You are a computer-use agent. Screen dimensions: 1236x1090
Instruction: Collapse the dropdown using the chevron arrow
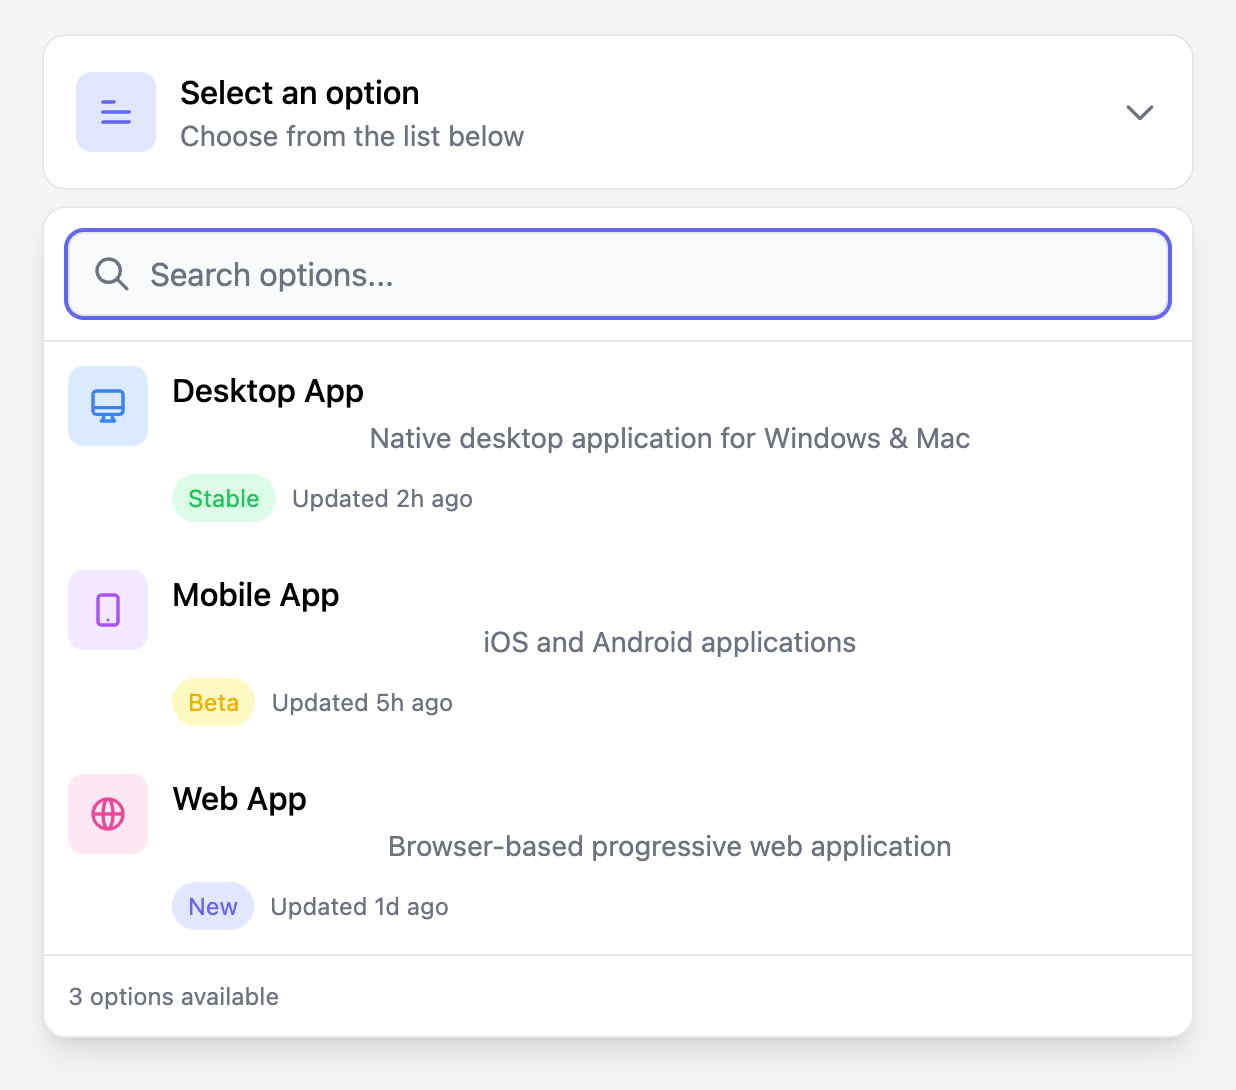1140,112
